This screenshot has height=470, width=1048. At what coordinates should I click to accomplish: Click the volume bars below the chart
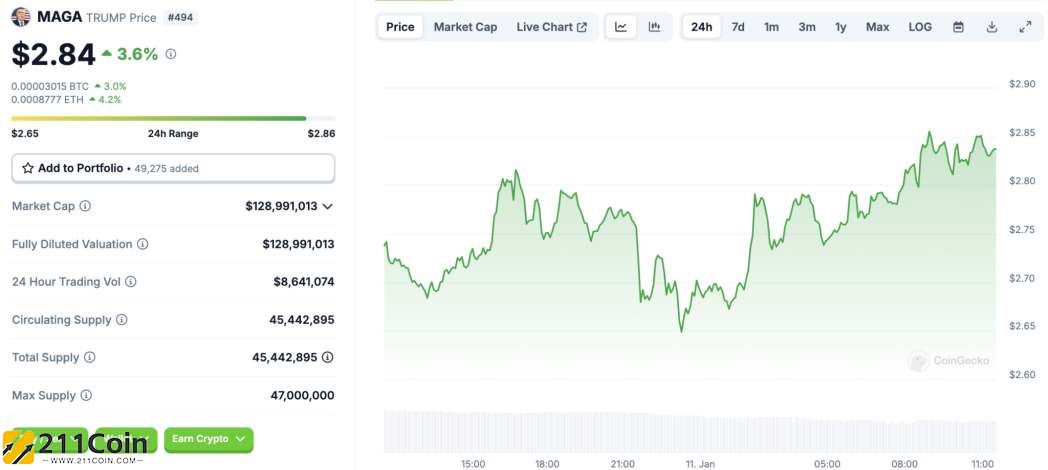pos(690,431)
